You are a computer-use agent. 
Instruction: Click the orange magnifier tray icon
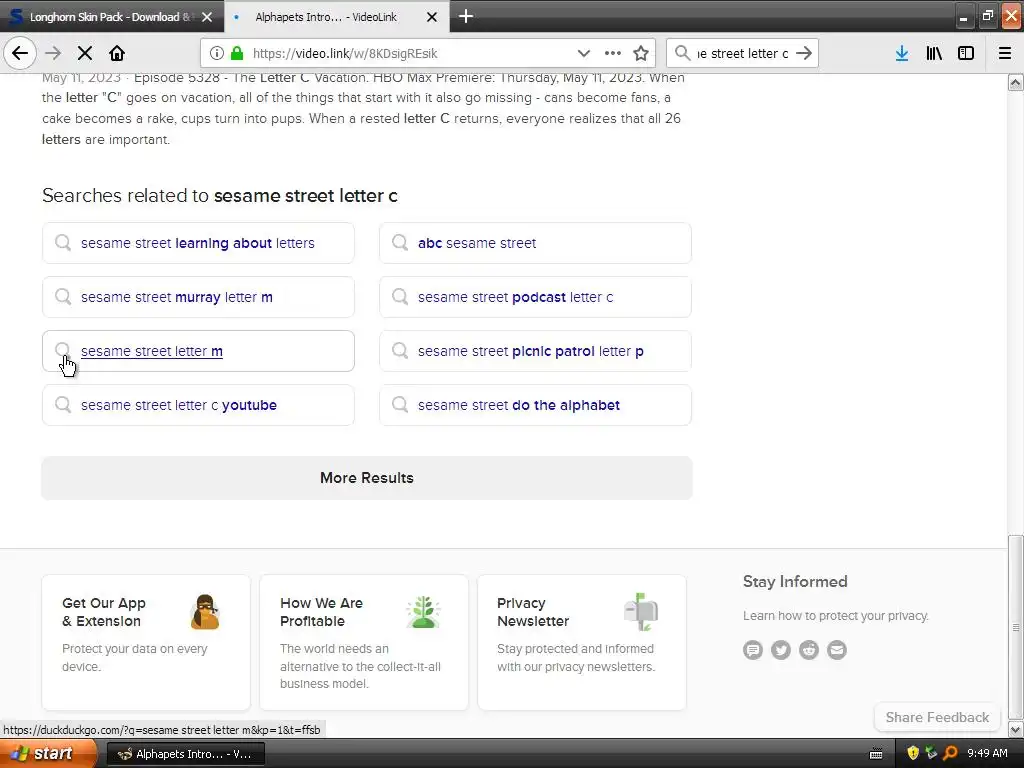950,754
